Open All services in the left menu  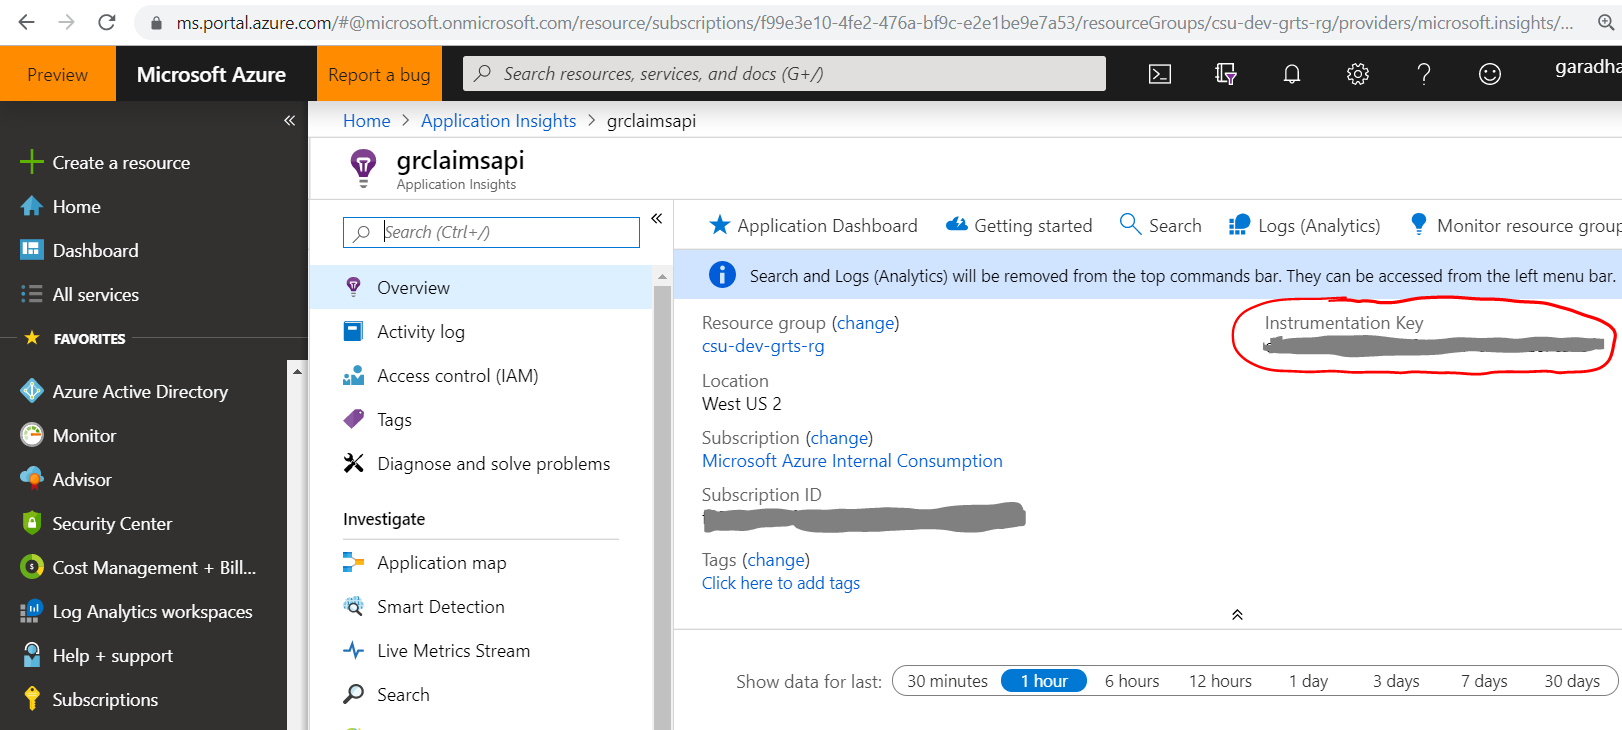[95, 295]
